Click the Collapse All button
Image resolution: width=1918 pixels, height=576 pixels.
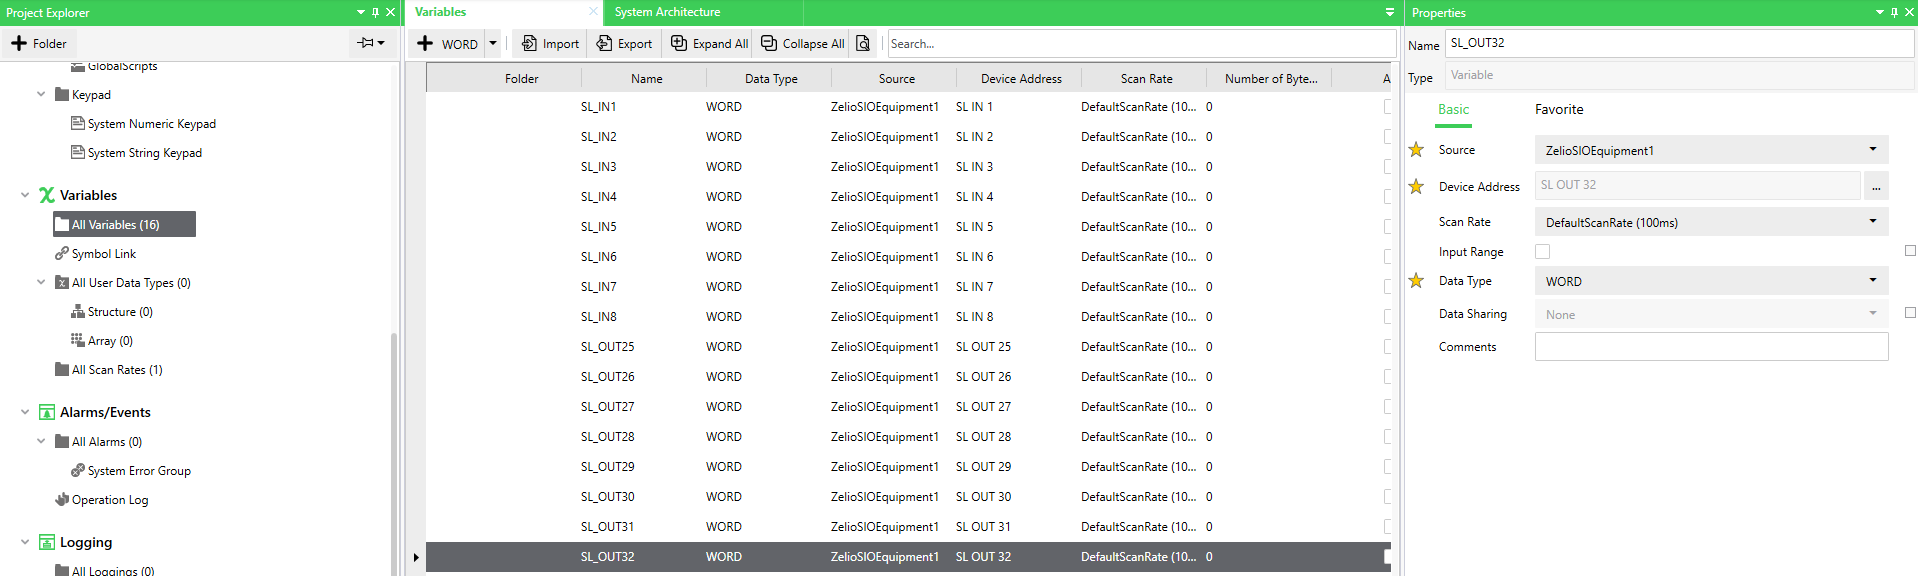coord(803,44)
